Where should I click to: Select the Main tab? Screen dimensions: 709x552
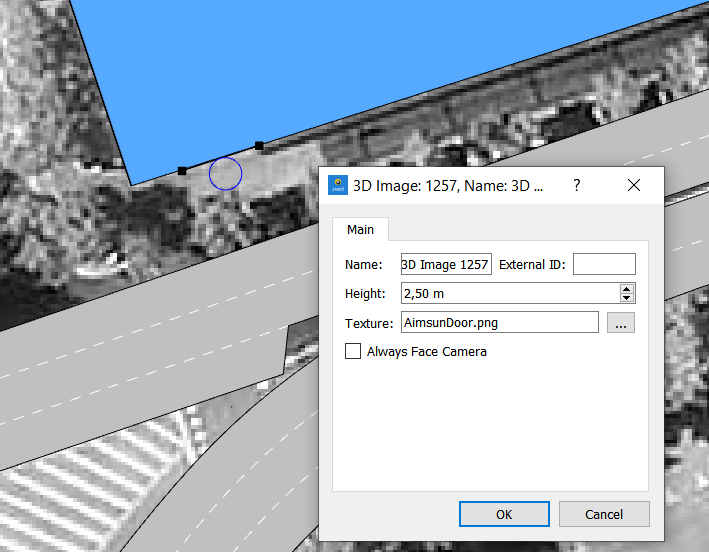tap(360, 230)
